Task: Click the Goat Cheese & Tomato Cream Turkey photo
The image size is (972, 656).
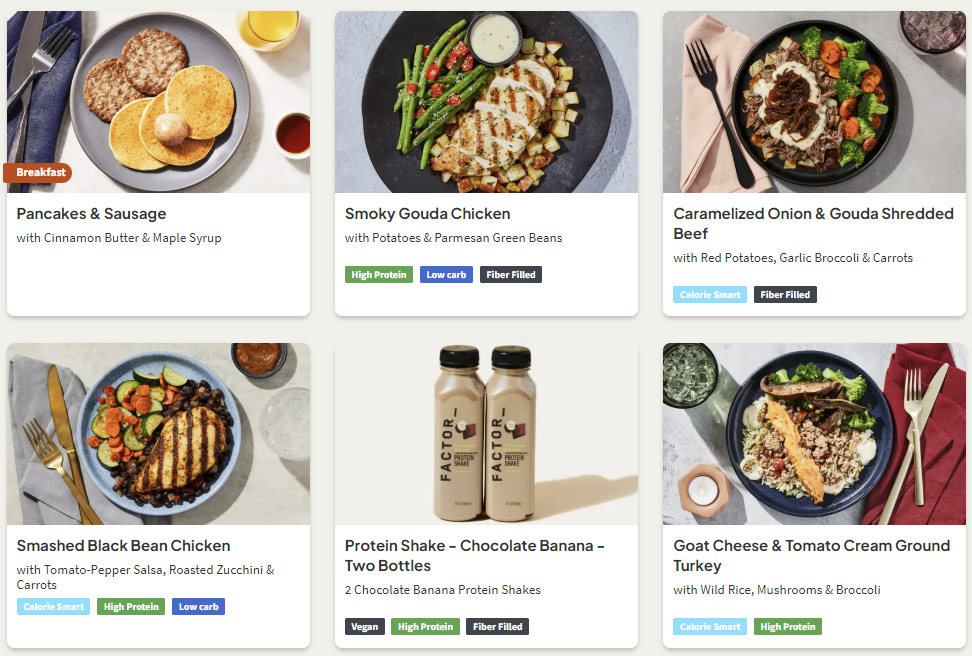Action: 814,433
